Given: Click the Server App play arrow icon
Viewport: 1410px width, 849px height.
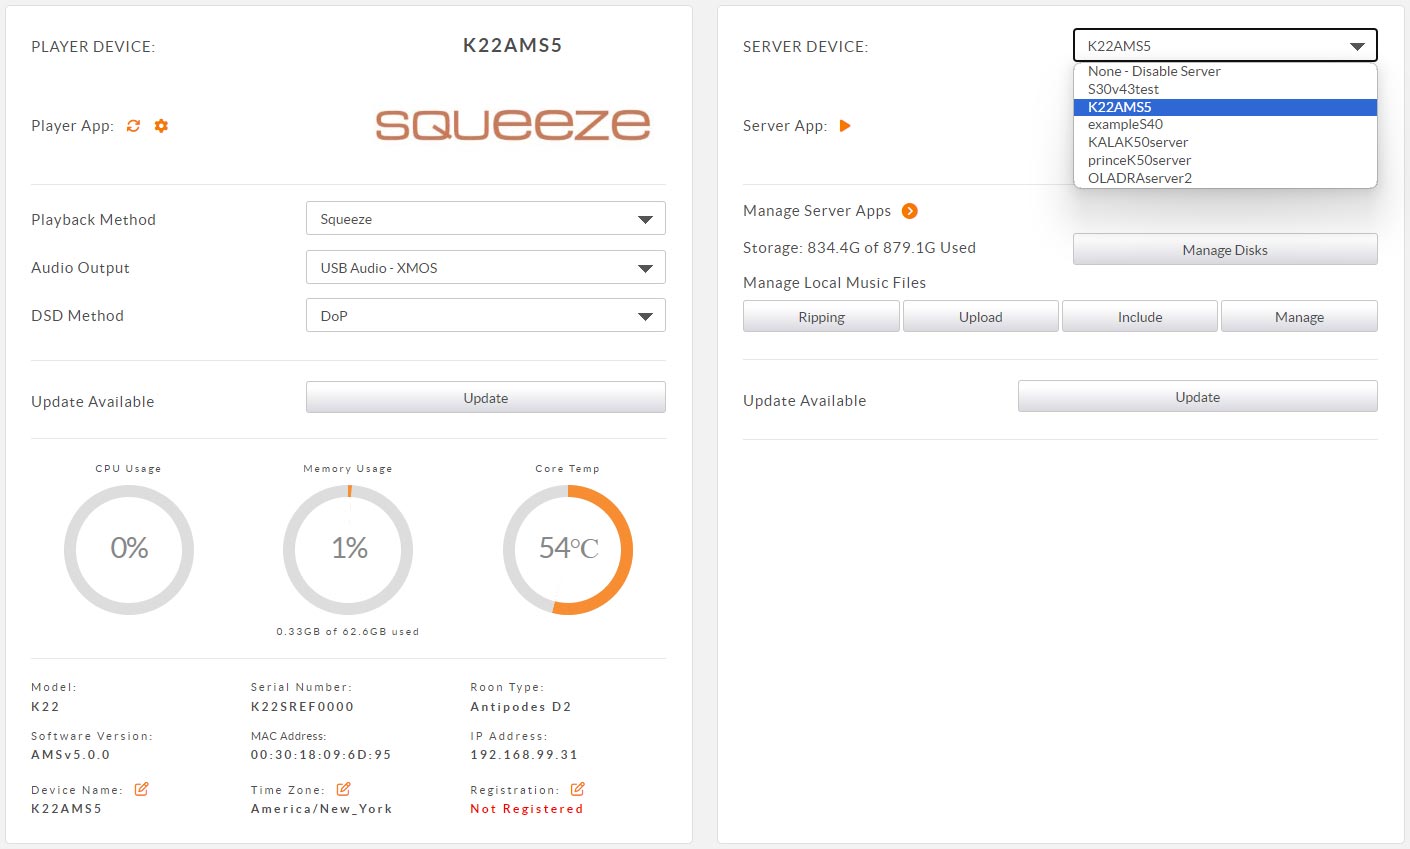Looking at the screenshot, I should [x=845, y=126].
